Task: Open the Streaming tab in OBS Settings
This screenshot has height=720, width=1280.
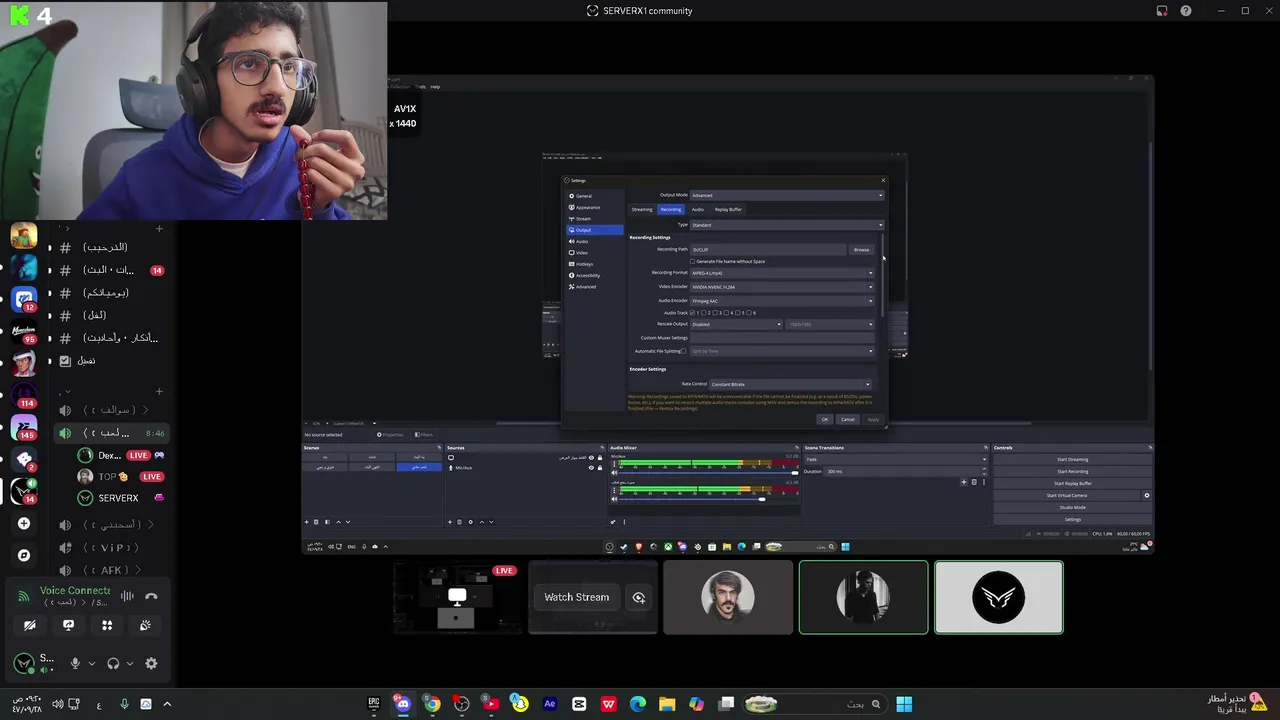Action: 642,209
